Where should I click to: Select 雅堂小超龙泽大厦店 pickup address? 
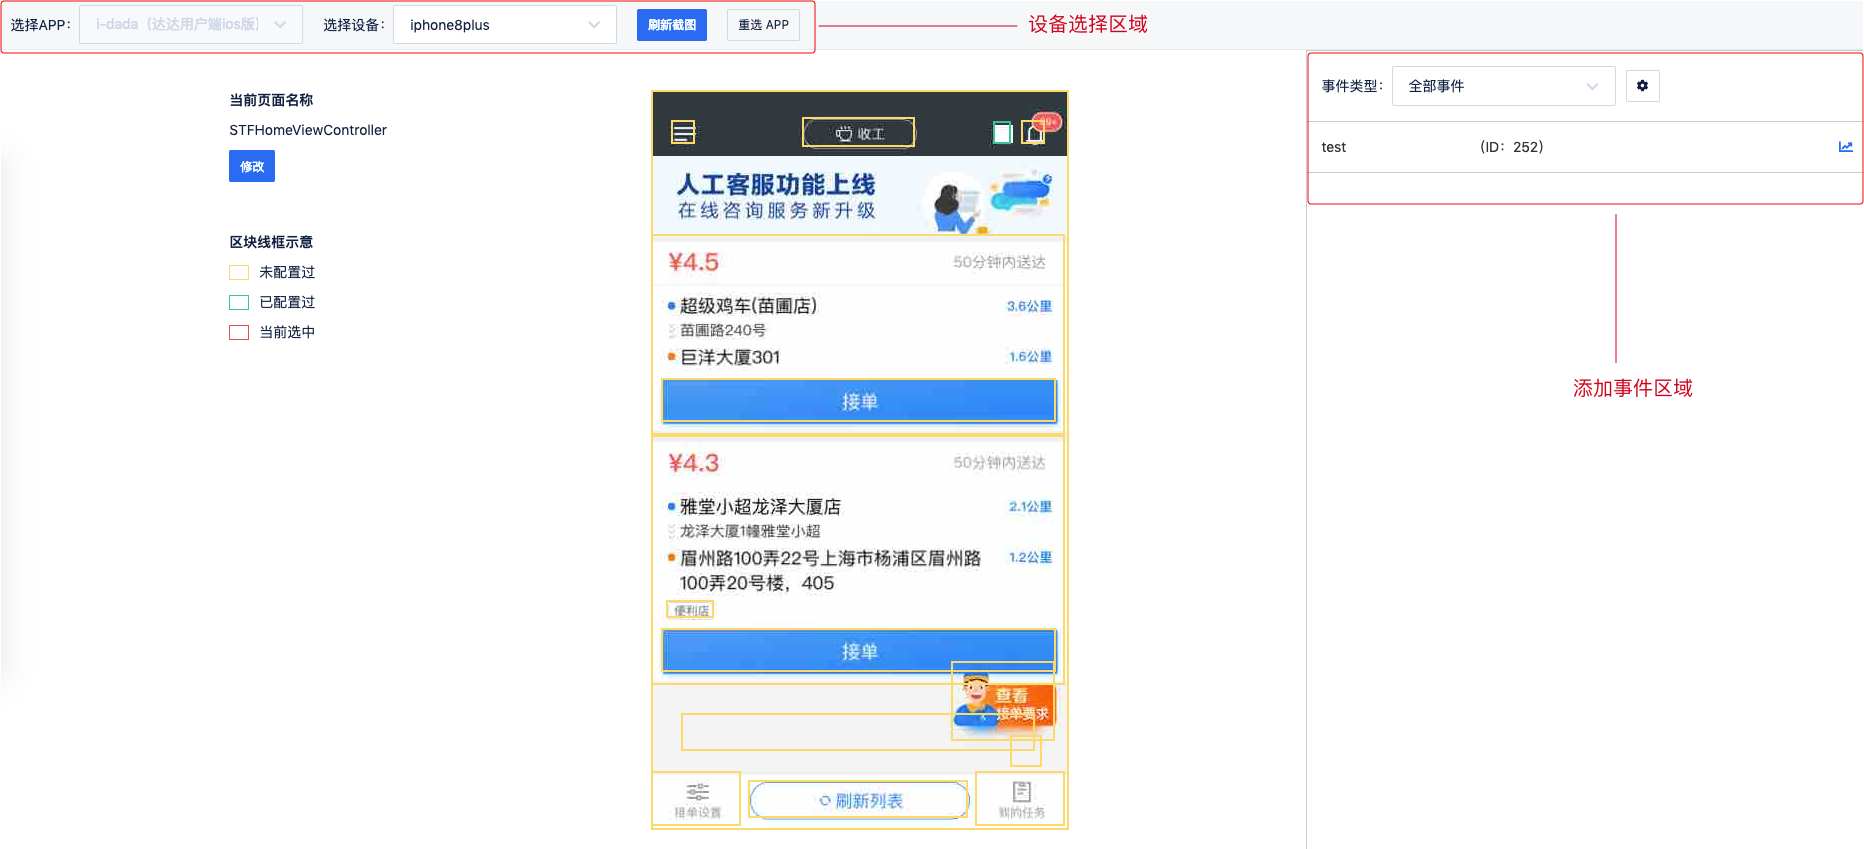[760, 507]
